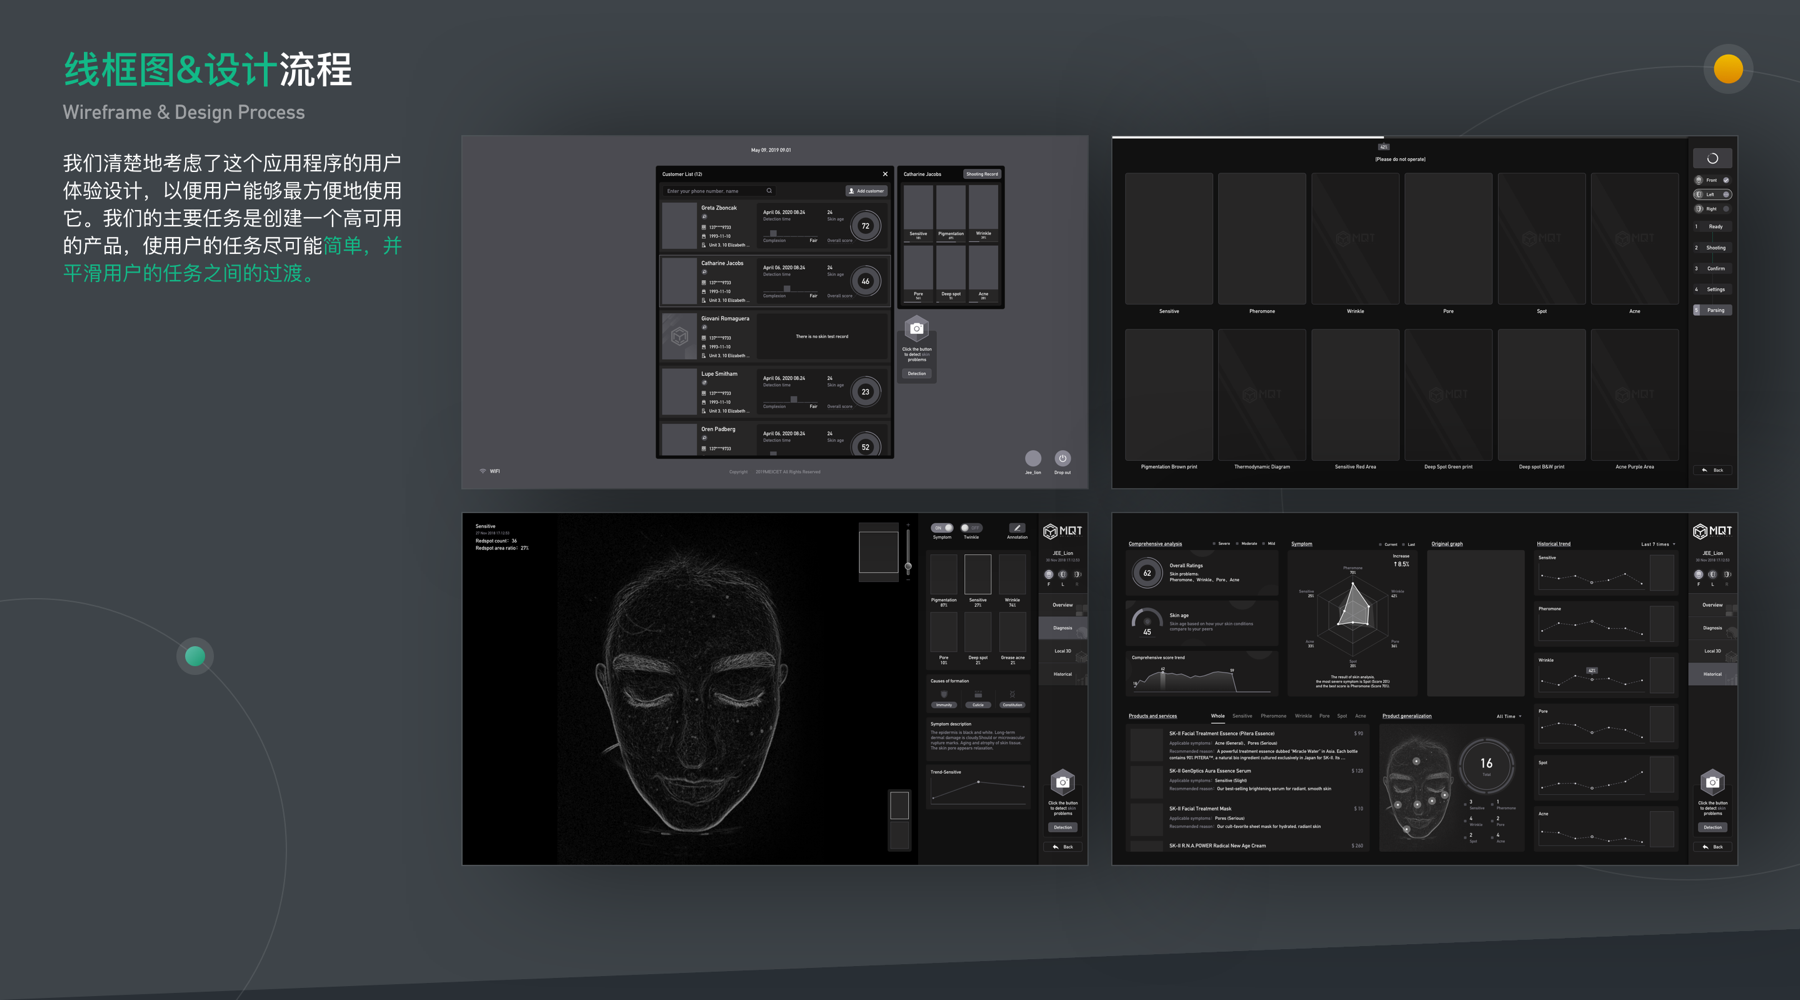Image resolution: width=1800 pixels, height=1000 pixels.
Task: Click step 5 Parsing
Action: [x=1712, y=310]
